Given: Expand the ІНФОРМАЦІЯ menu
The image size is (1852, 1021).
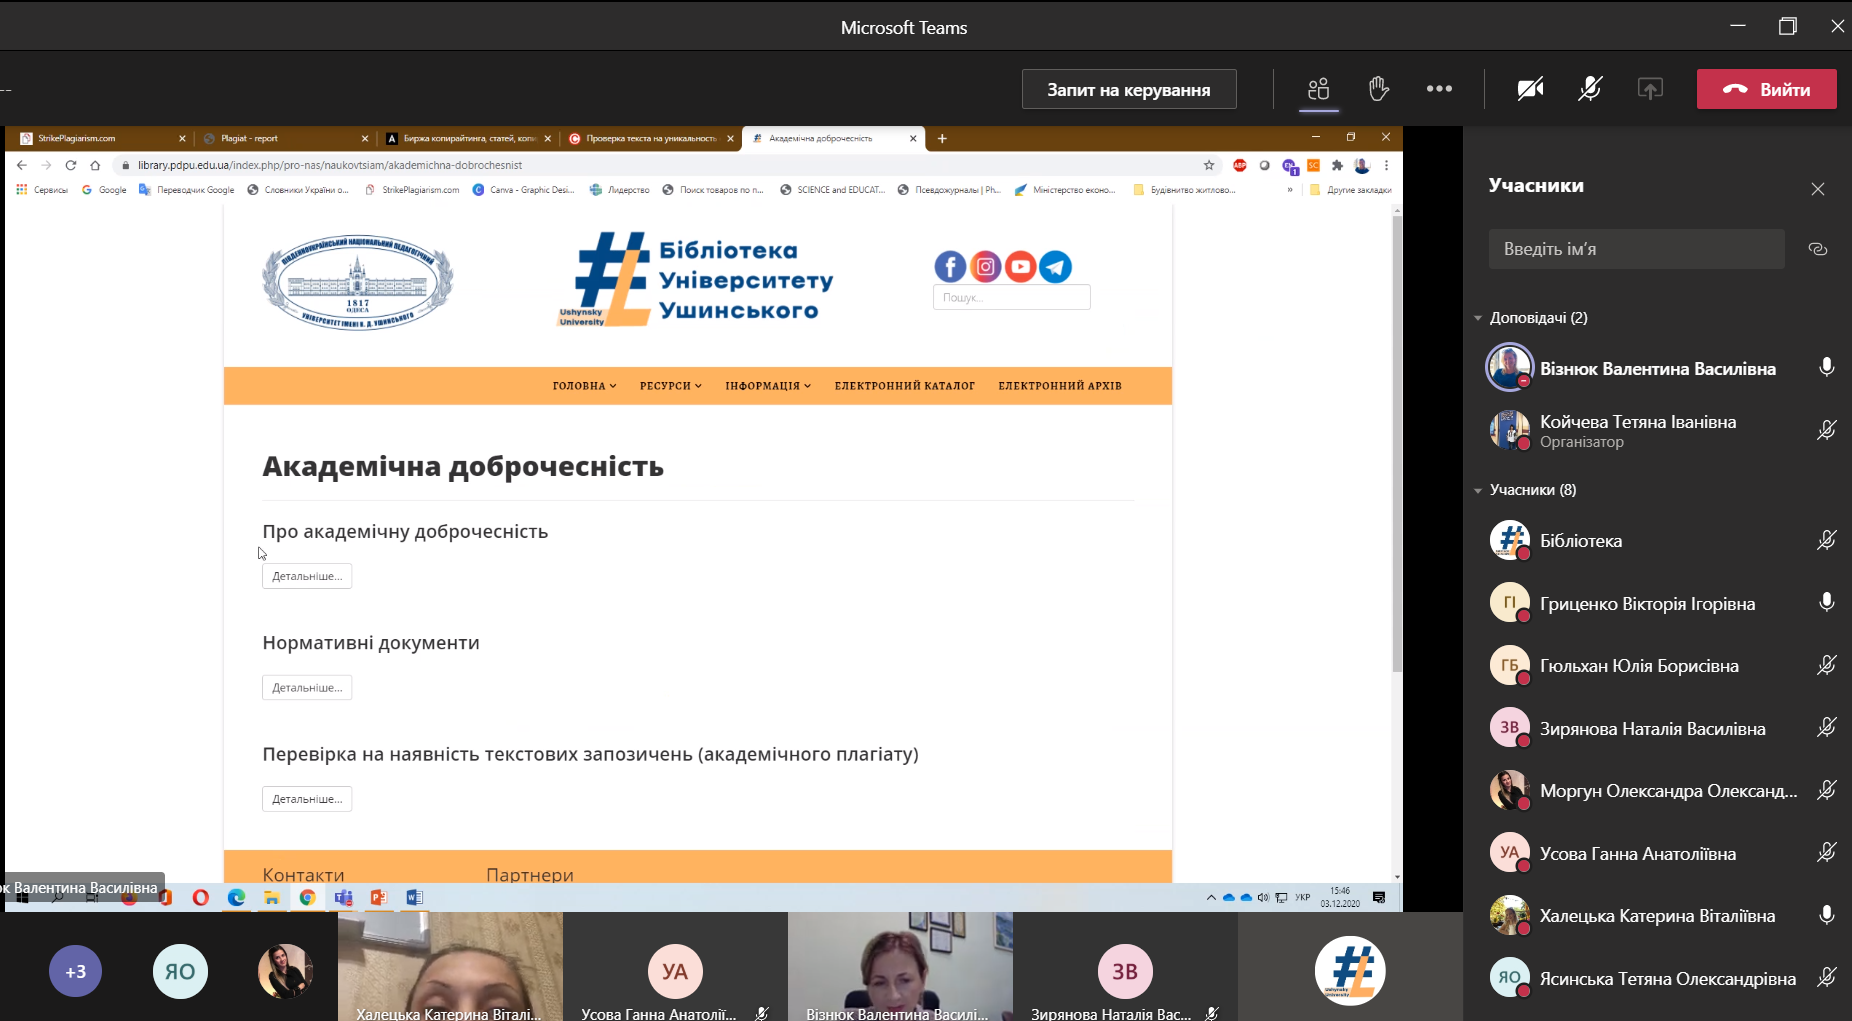Looking at the screenshot, I should [768, 386].
